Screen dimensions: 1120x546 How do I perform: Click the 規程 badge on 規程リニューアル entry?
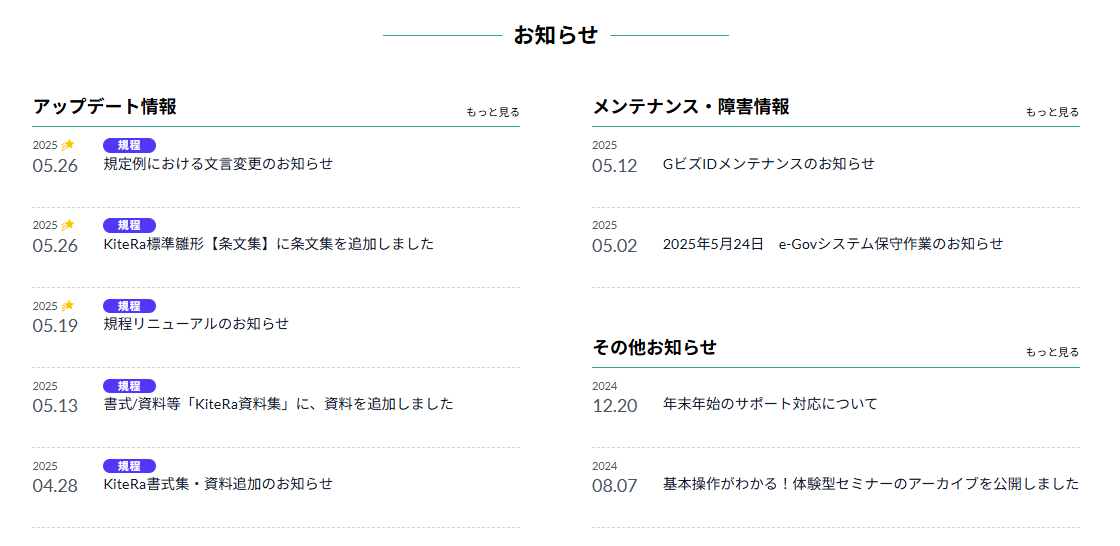(129, 306)
